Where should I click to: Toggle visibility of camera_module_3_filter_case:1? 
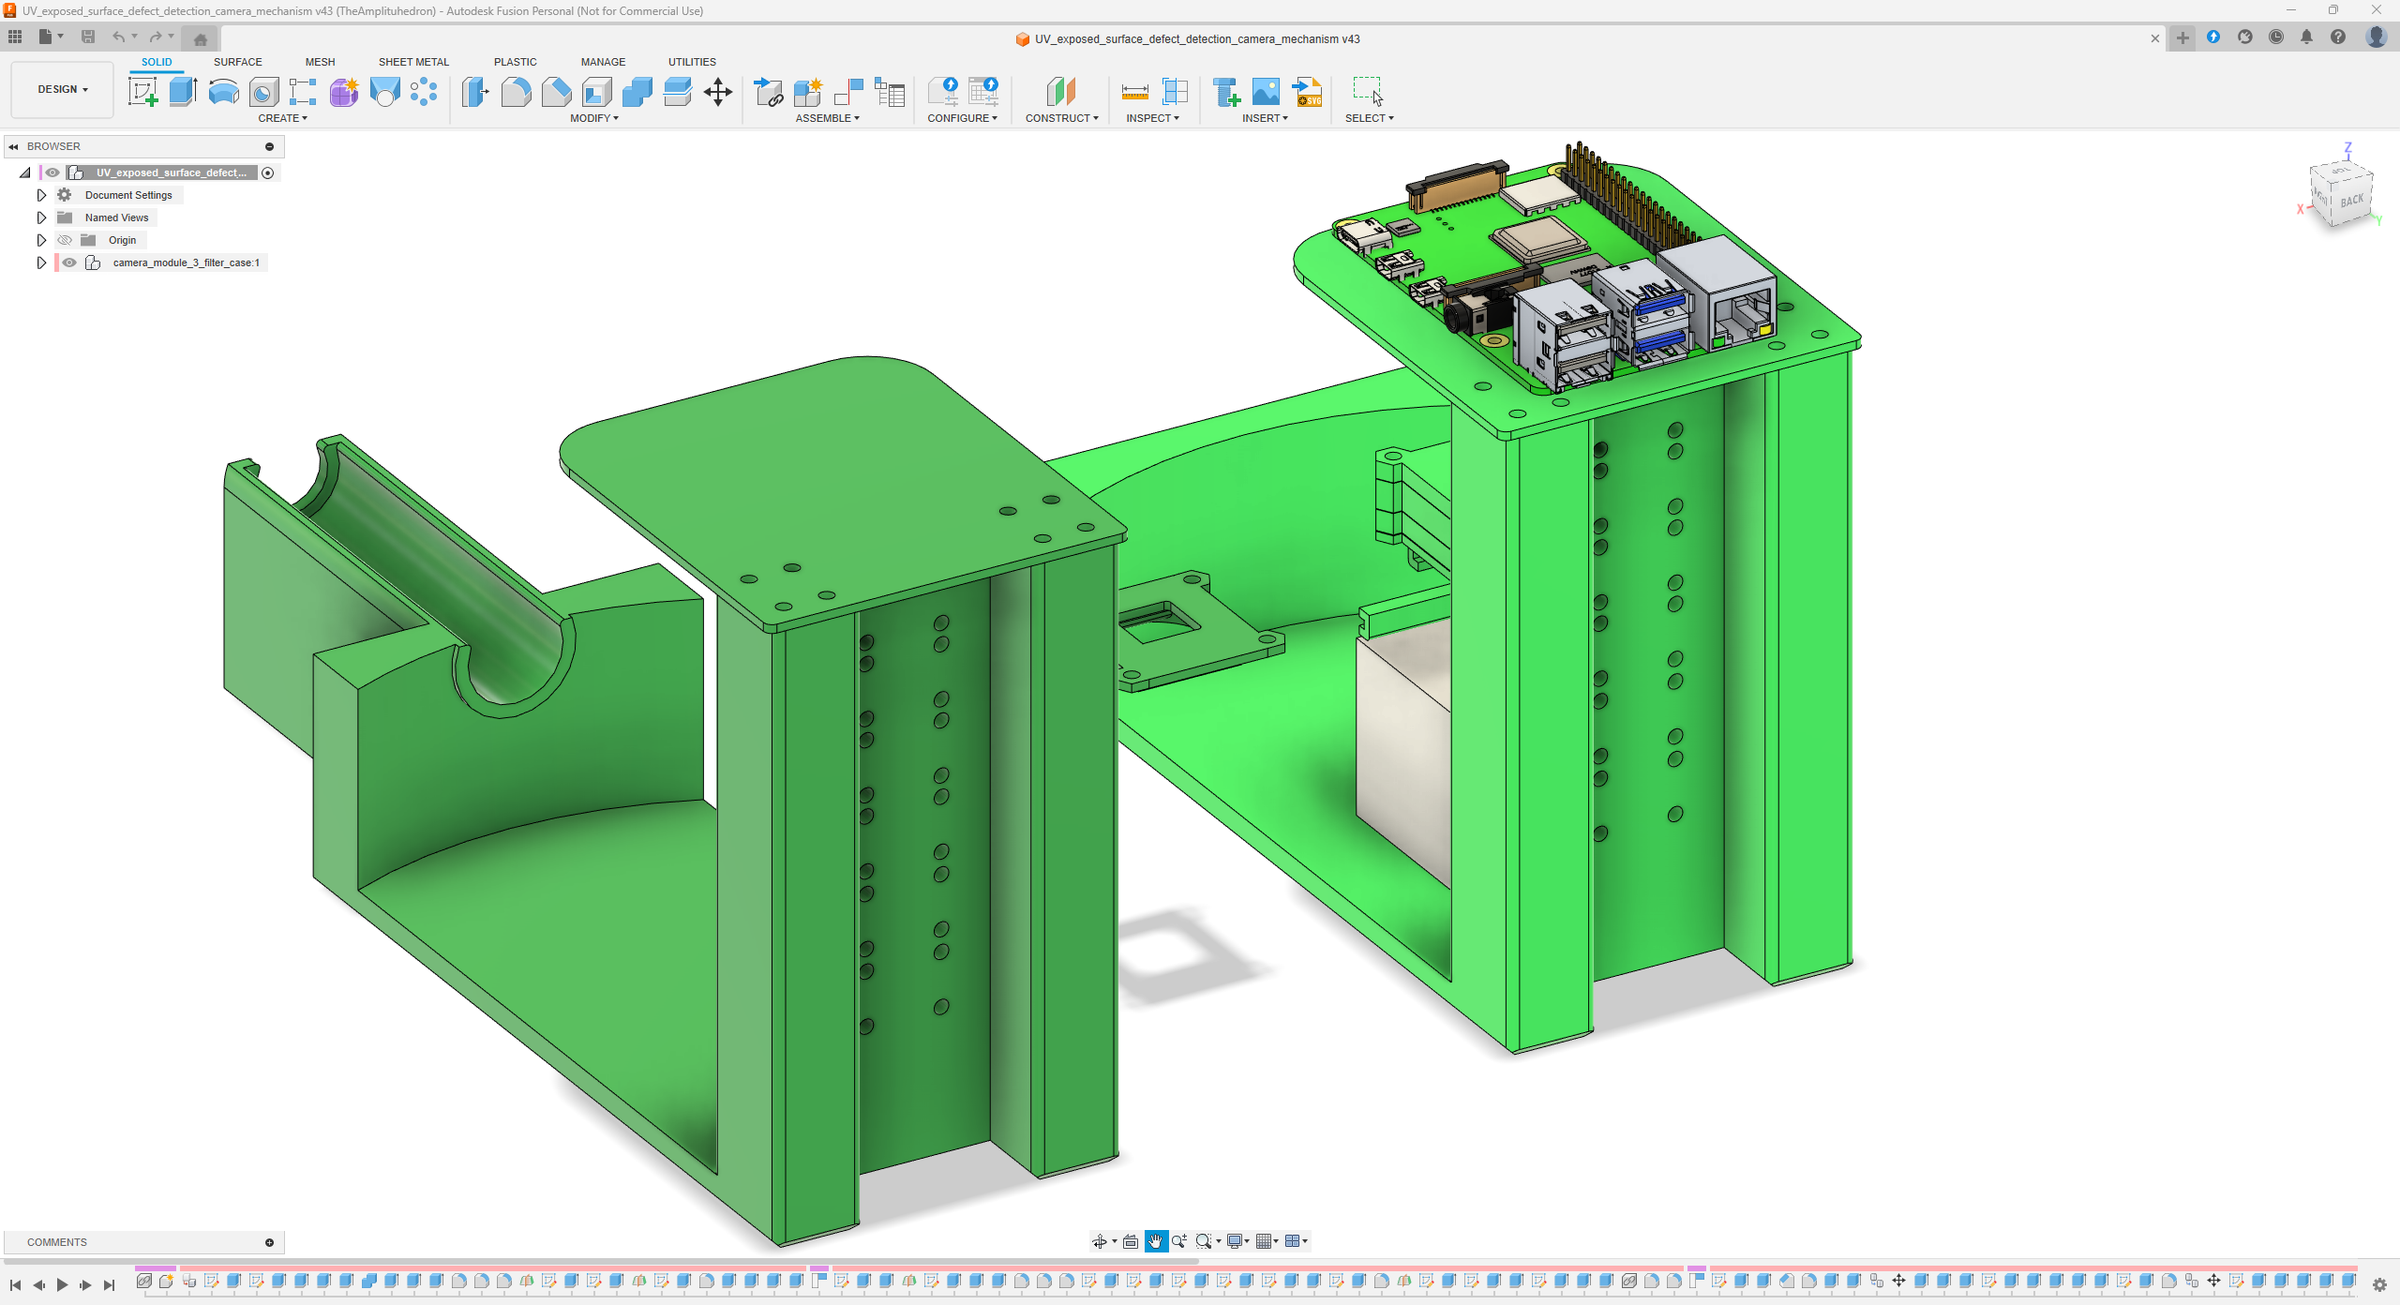coord(70,263)
